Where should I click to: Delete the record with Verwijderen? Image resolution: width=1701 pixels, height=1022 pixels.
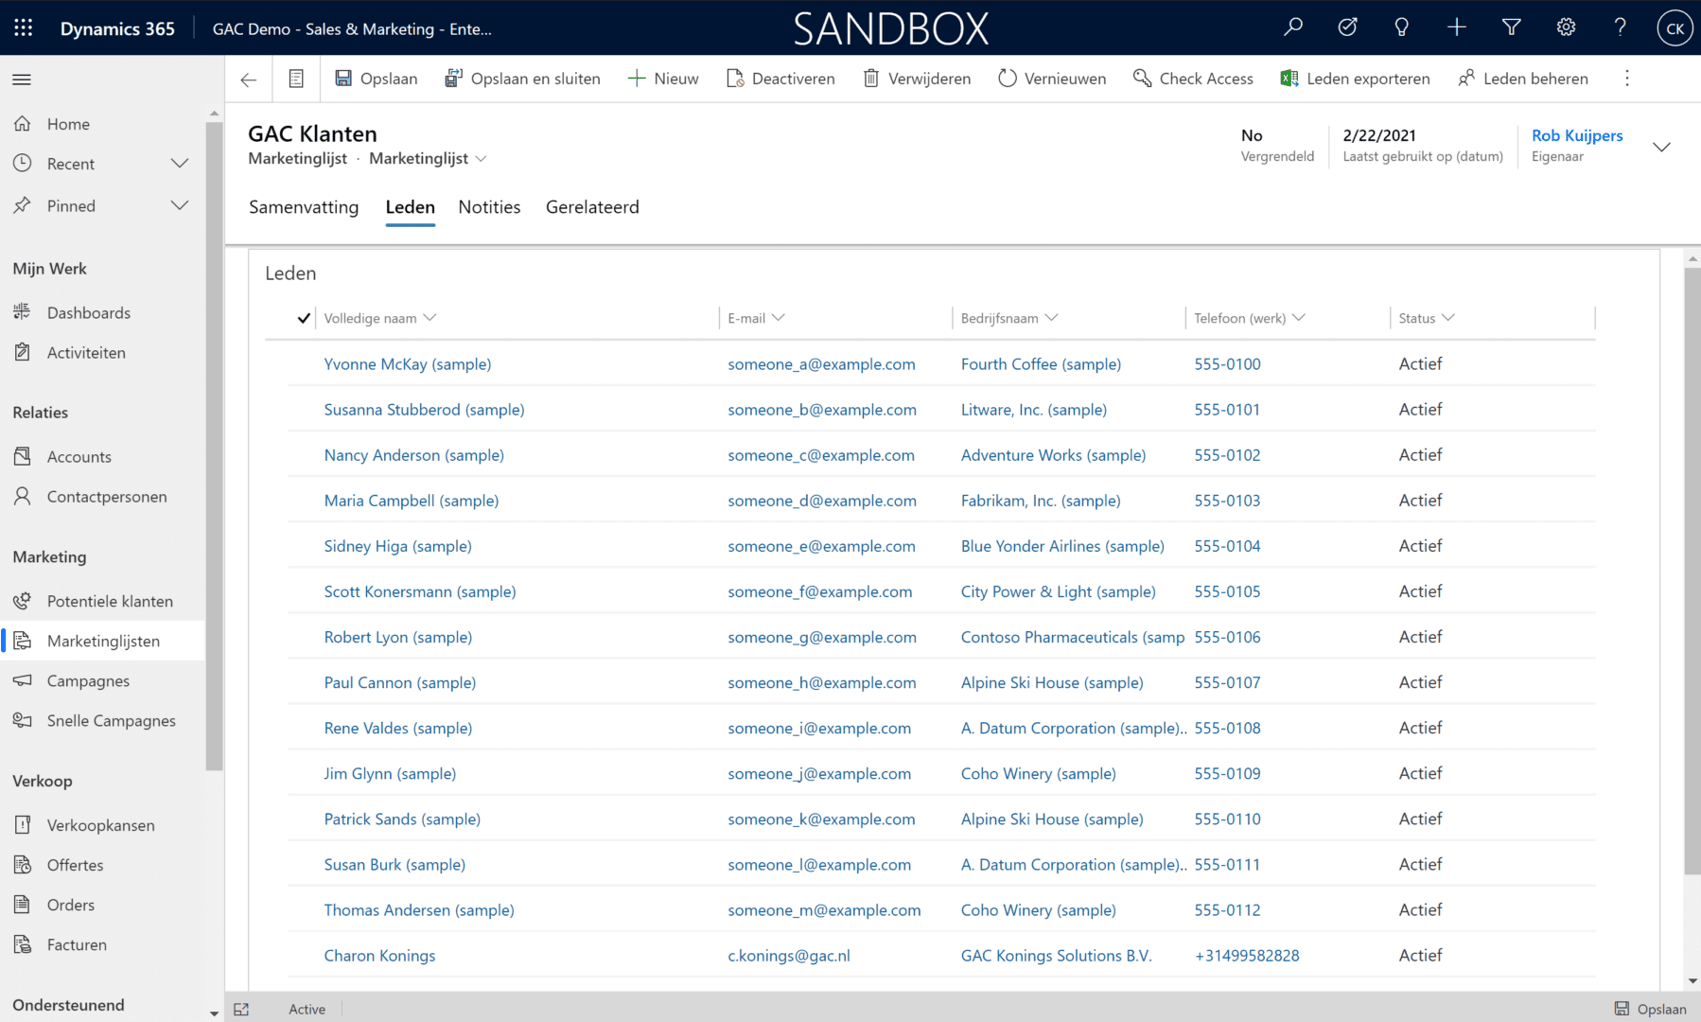click(916, 78)
